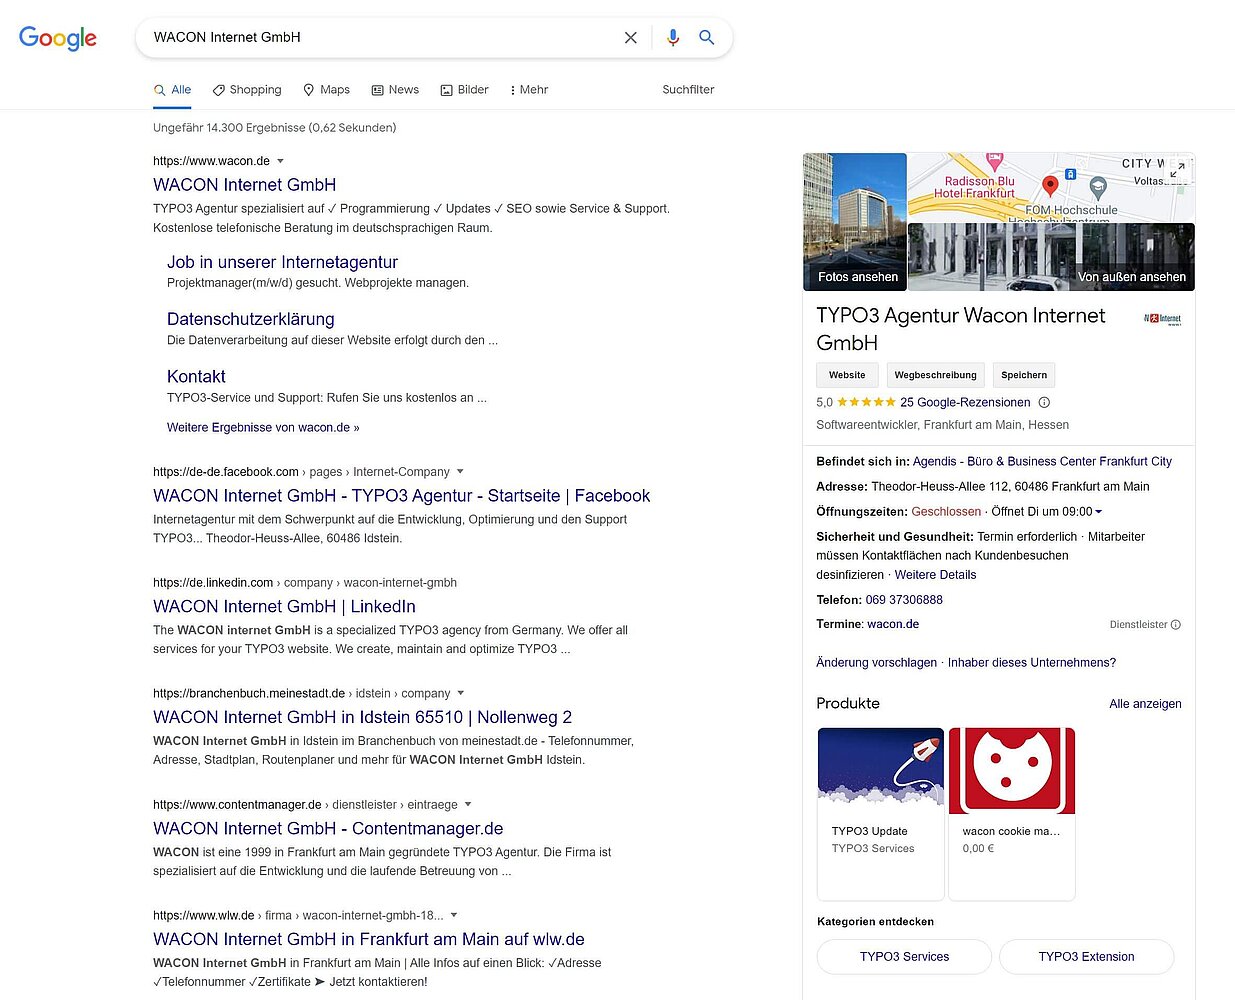Open dropdown arrow next to wacon.de URL
The height and width of the screenshot is (1000, 1235).
pyautogui.click(x=280, y=161)
